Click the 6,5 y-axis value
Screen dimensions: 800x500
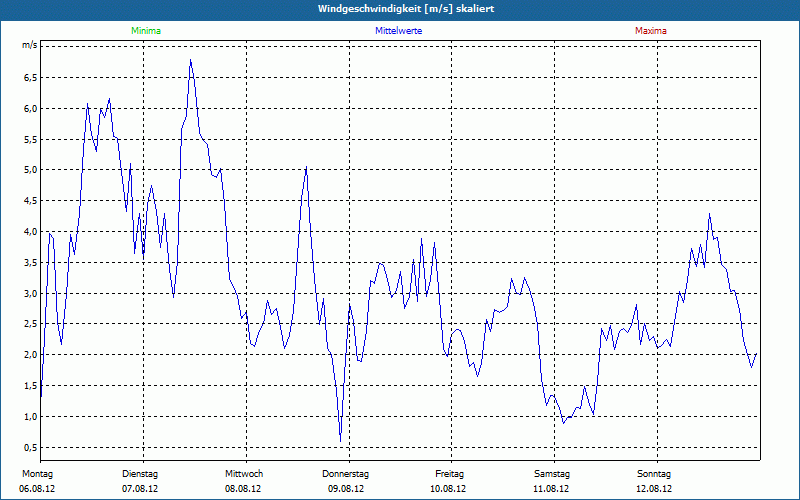pyautogui.click(x=30, y=78)
